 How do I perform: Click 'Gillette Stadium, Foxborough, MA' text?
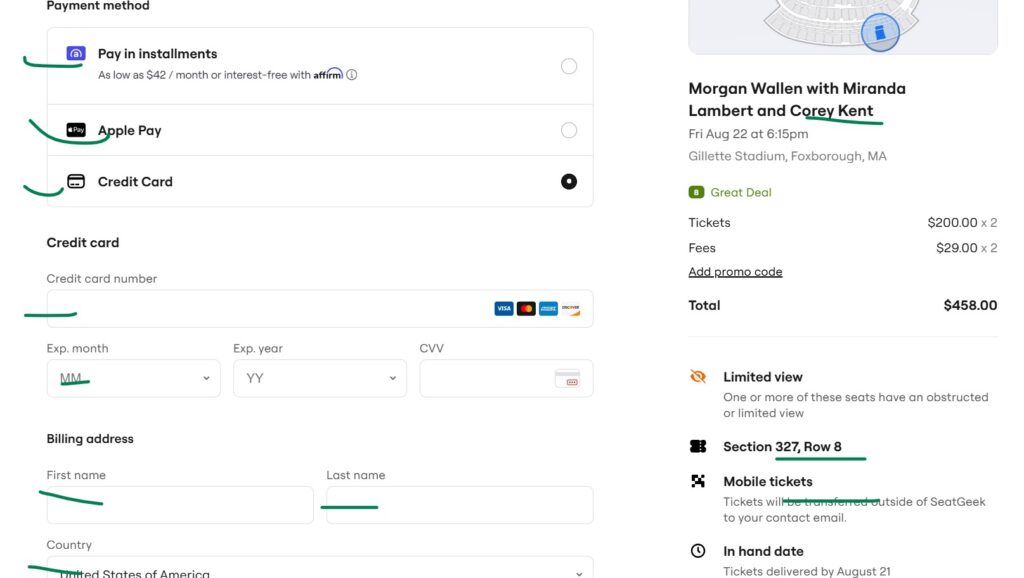pyautogui.click(x=788, y=156)
